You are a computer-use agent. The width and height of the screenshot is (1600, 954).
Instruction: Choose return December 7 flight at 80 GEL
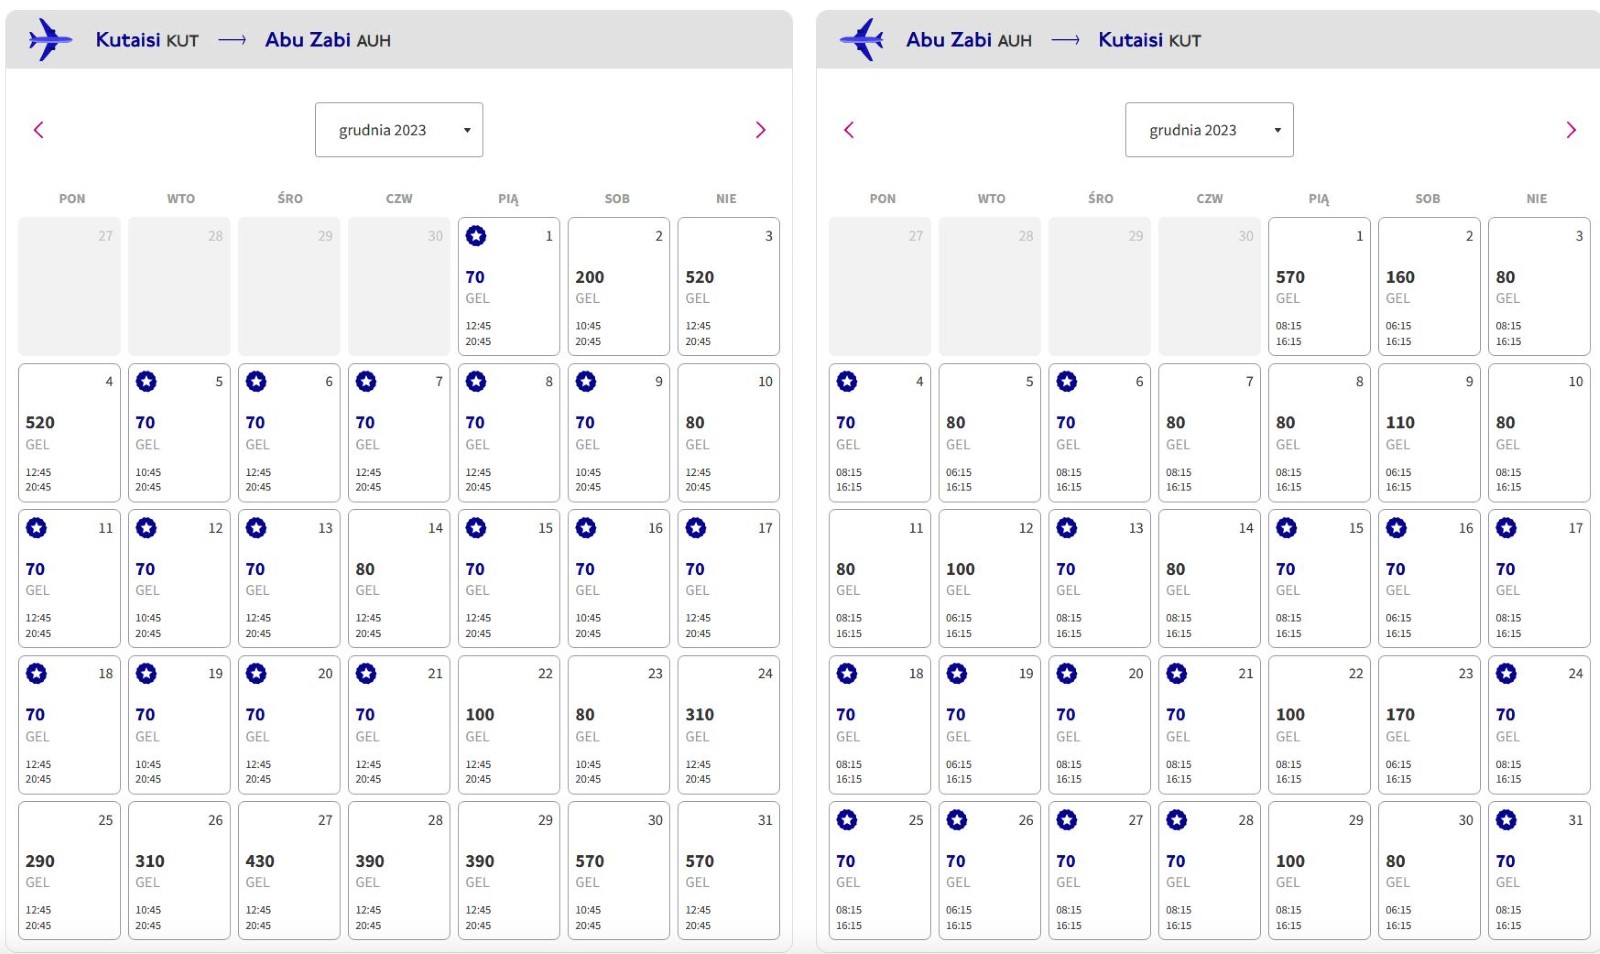pyautogui.click(x=1209, y=432)
